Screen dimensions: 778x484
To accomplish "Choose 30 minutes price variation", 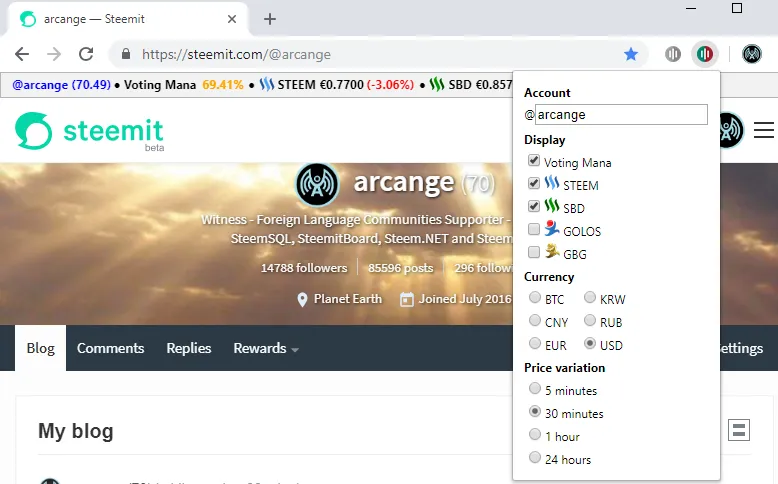I will pyautogui.click(x=534, y=411).
